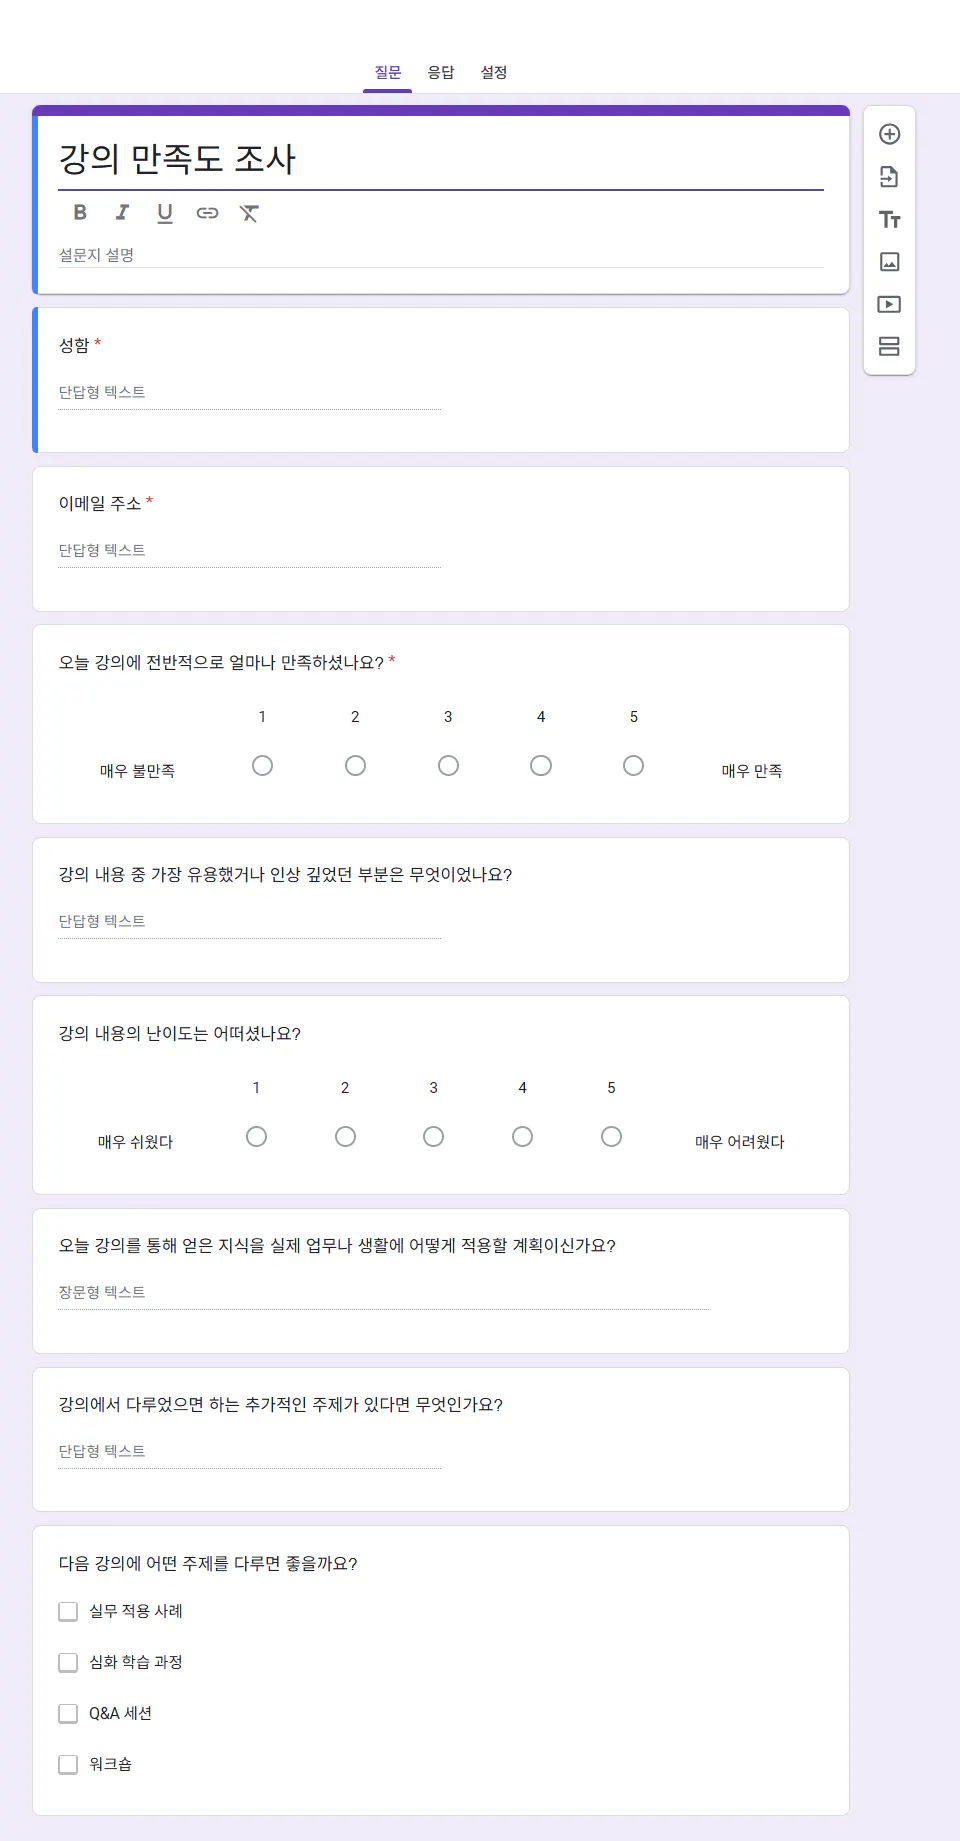Check the 실무 적용 사례 option

[x=68, y=1611]
